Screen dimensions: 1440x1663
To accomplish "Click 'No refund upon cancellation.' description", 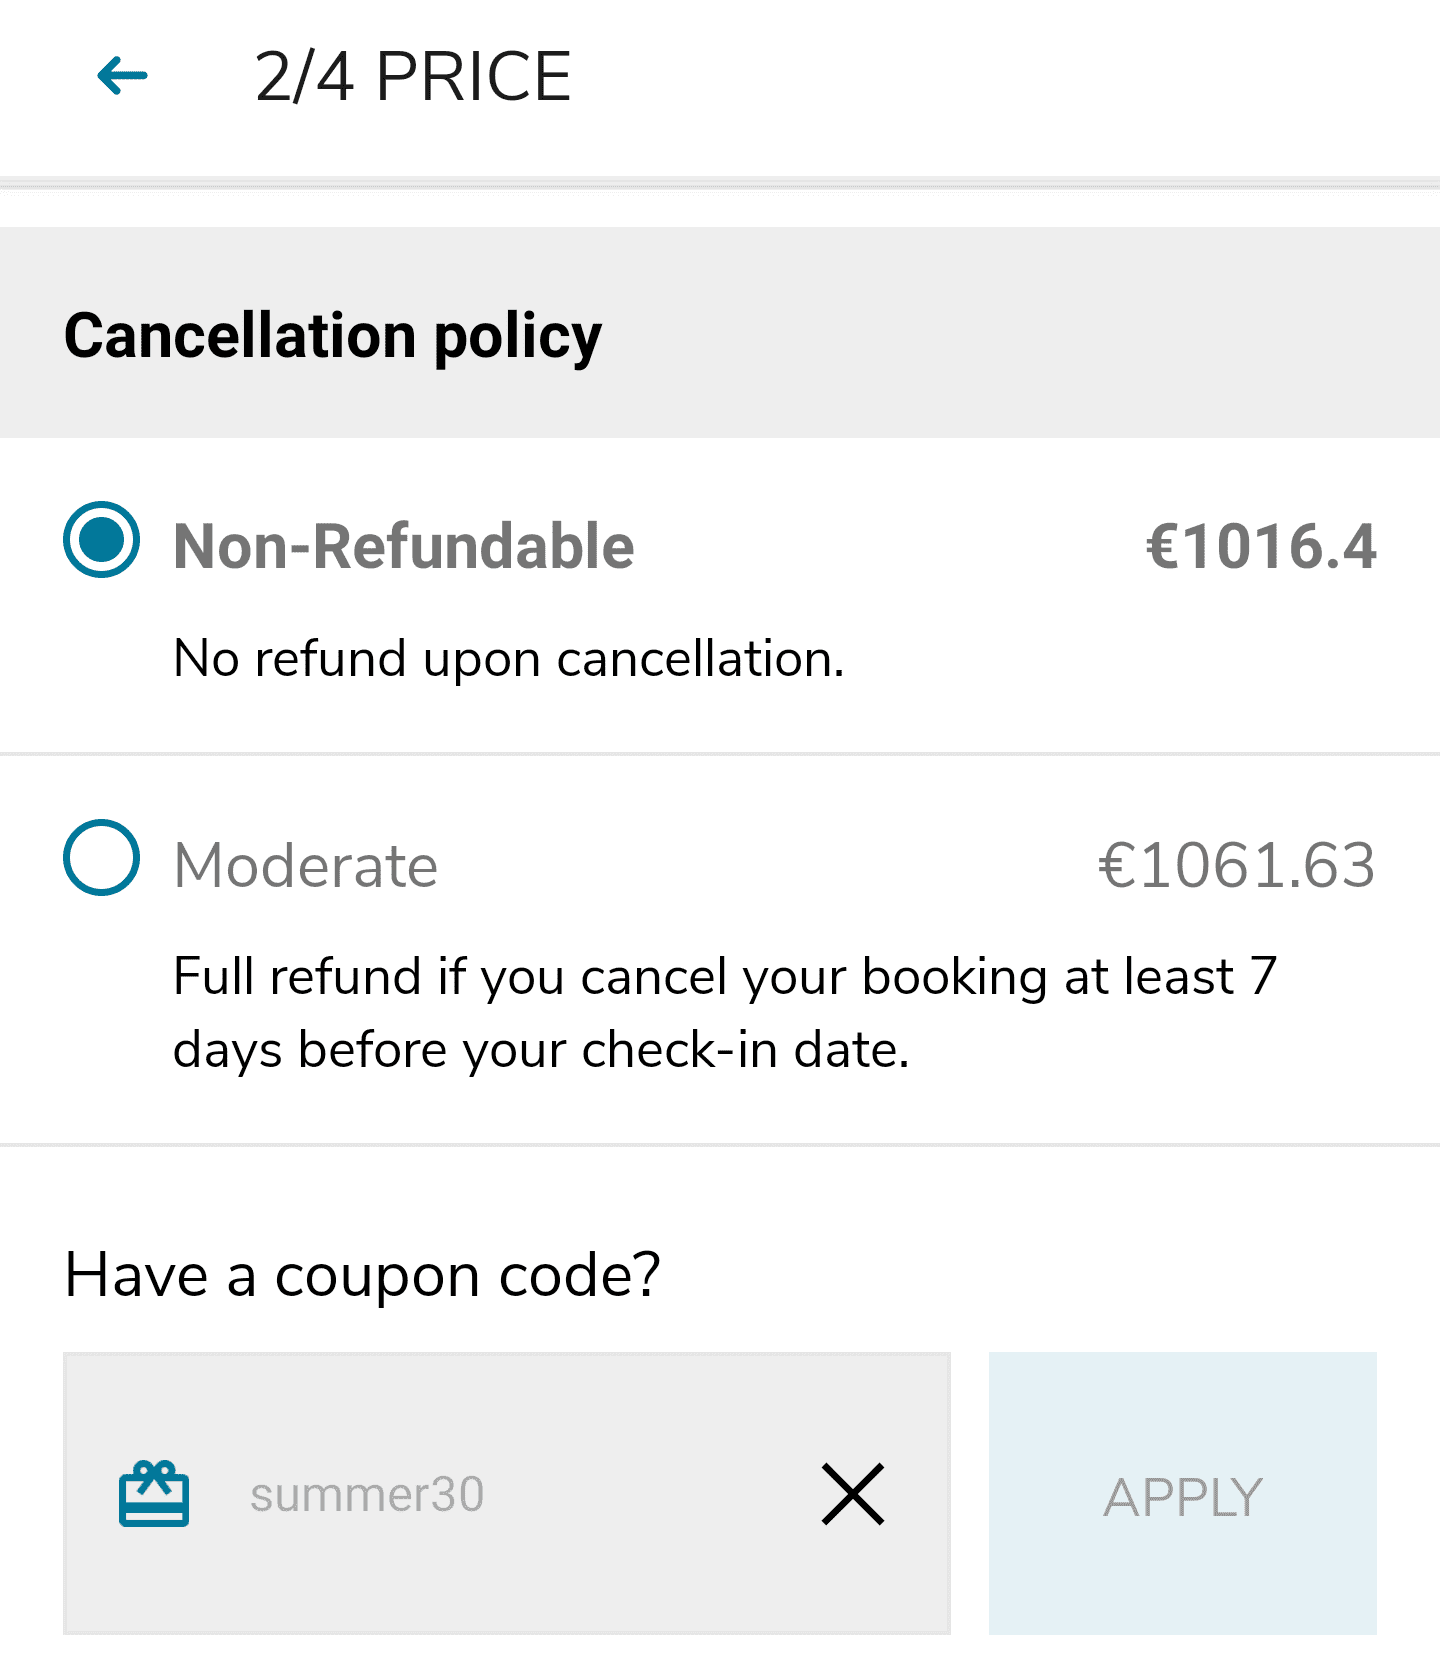I will pos(509,659).
